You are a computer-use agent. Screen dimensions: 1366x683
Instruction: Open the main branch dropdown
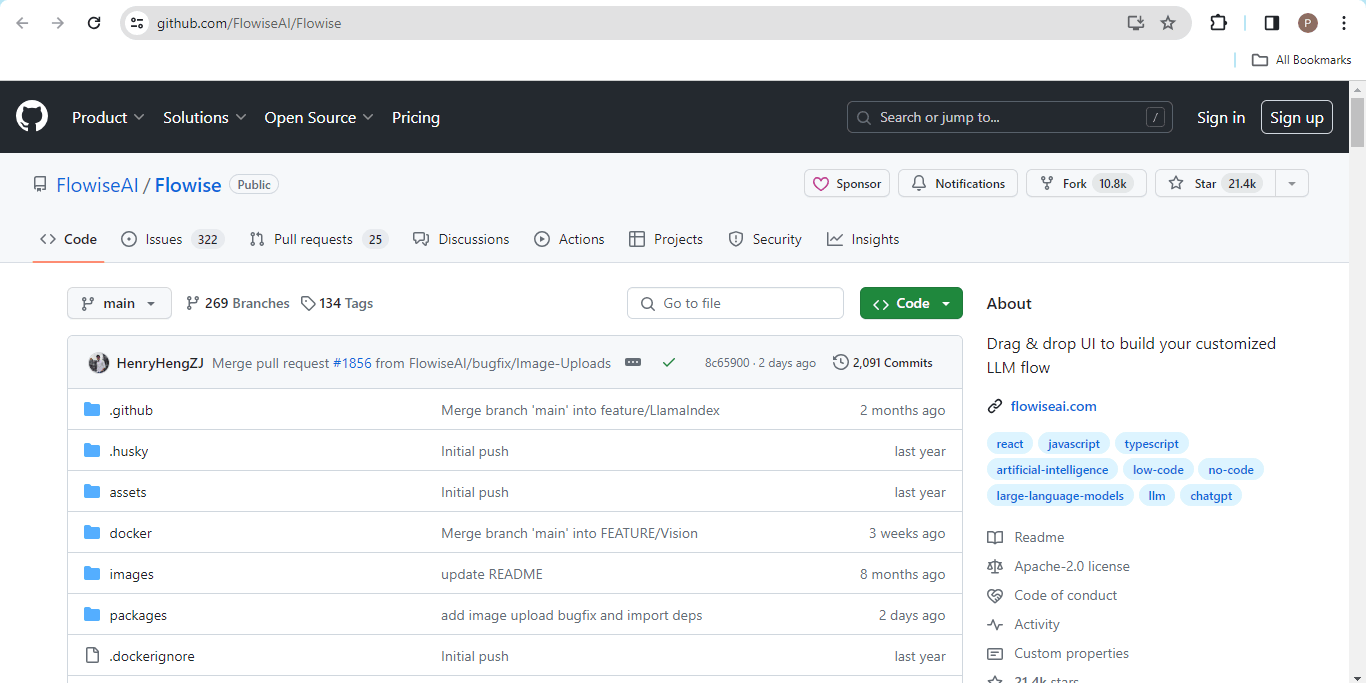(119, 303)
